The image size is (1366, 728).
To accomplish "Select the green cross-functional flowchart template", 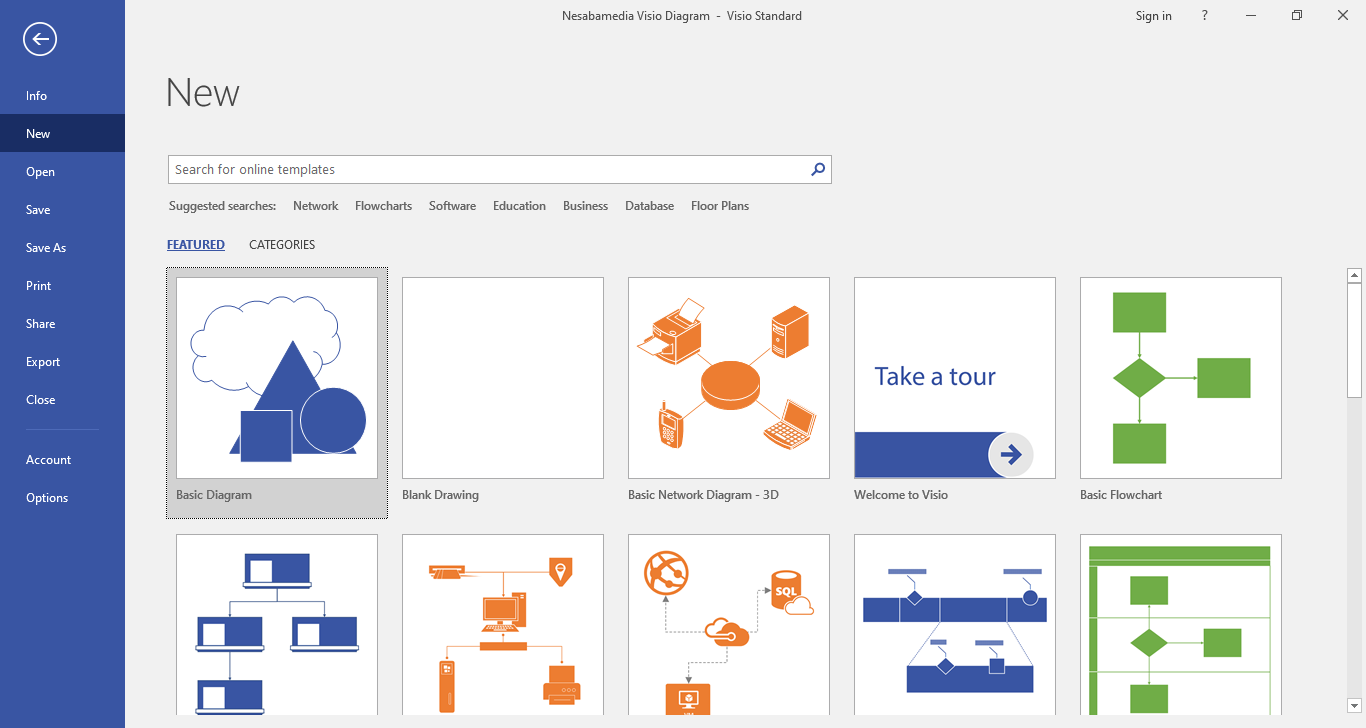I will coord(1181,625).
